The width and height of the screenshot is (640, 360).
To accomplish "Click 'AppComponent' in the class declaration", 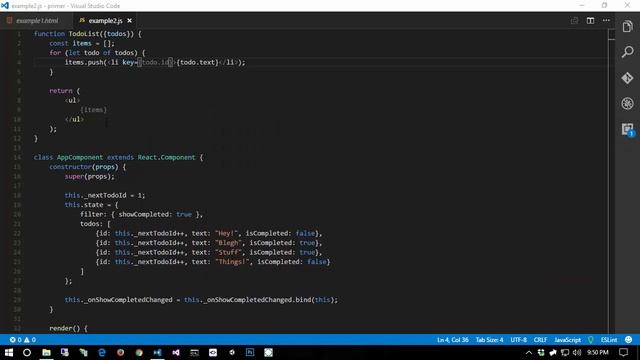I will click(80, 157).
